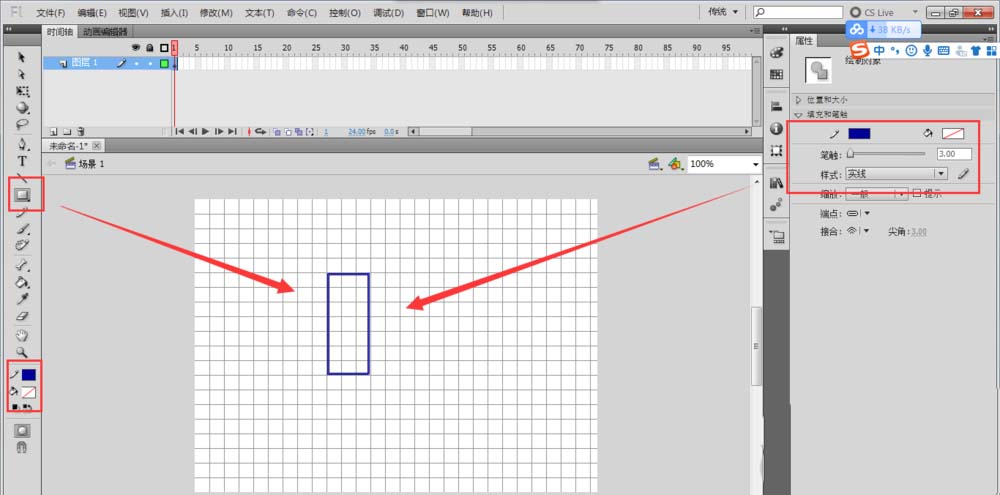
Task: Select the Eyedropper tool
Action: point(22,299)
